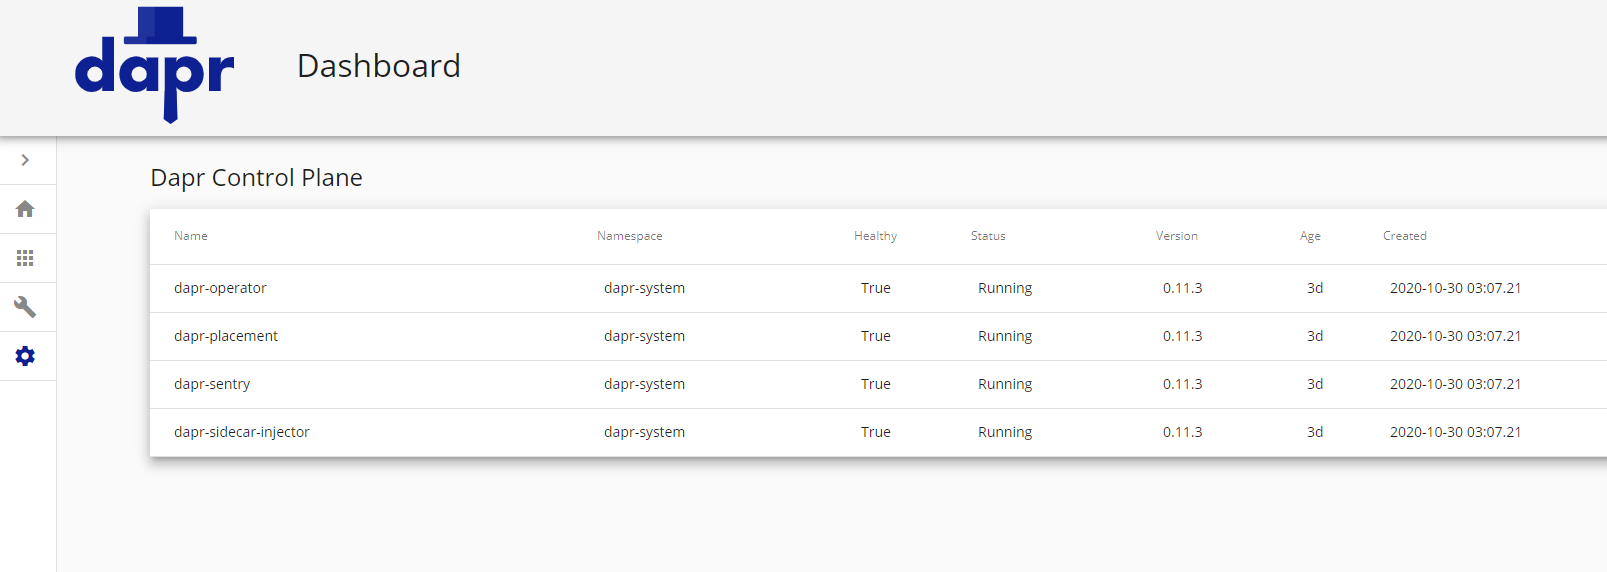Open the gear control plane icon in sidebar
Screen dimensions: 1607x572
[x=25, y=356]
